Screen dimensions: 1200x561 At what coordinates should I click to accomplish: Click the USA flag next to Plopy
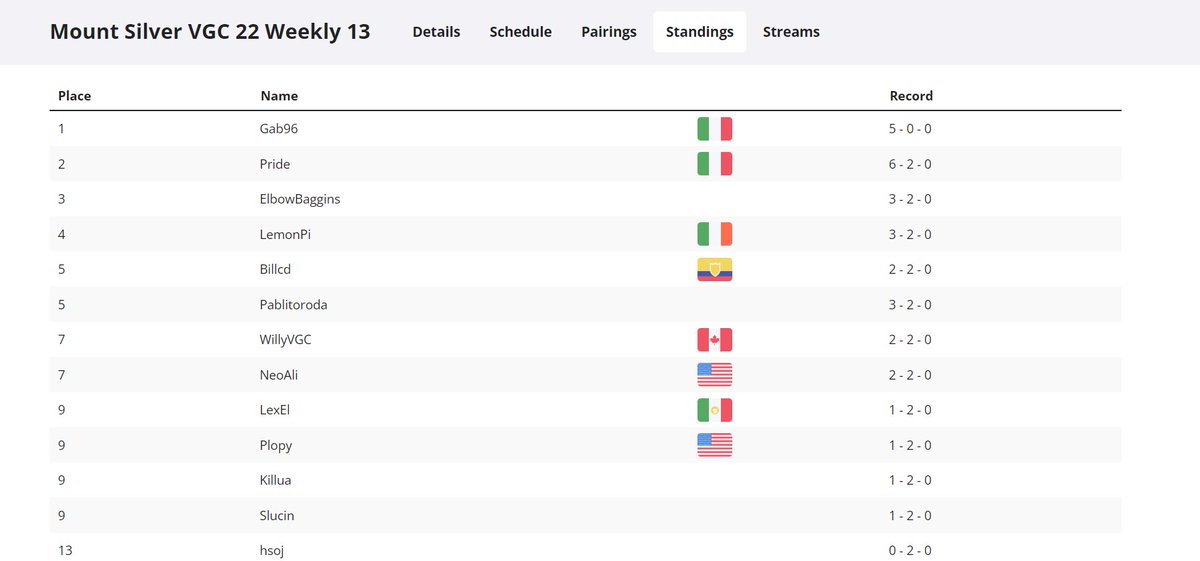(714, 445)
